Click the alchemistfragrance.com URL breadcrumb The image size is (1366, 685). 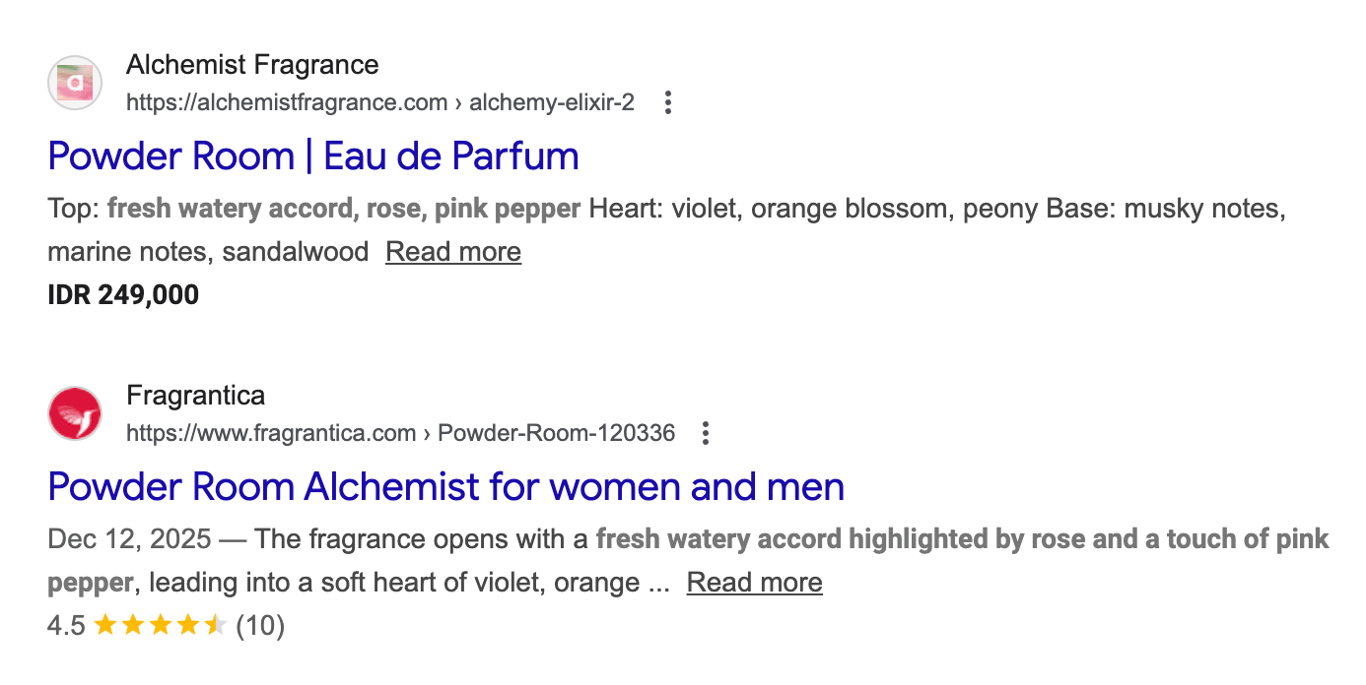click(x=286, y=102)
